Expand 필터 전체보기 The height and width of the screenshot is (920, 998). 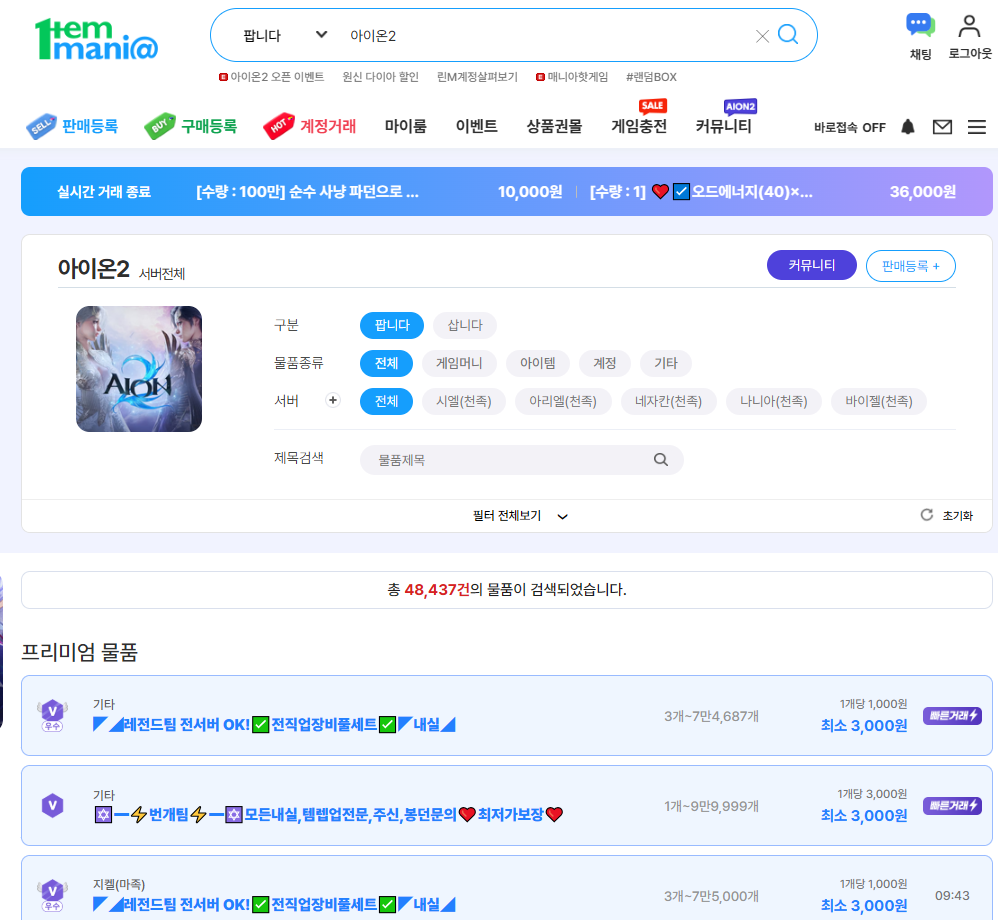[519, 516]
